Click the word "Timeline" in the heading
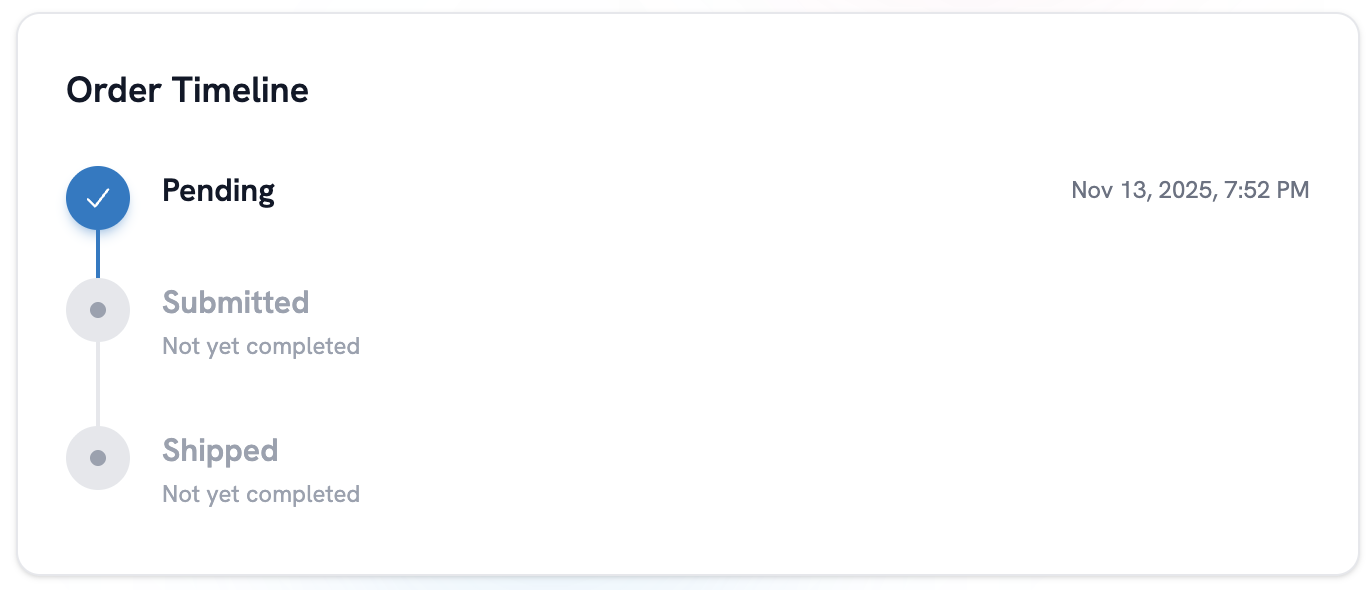 240,90
